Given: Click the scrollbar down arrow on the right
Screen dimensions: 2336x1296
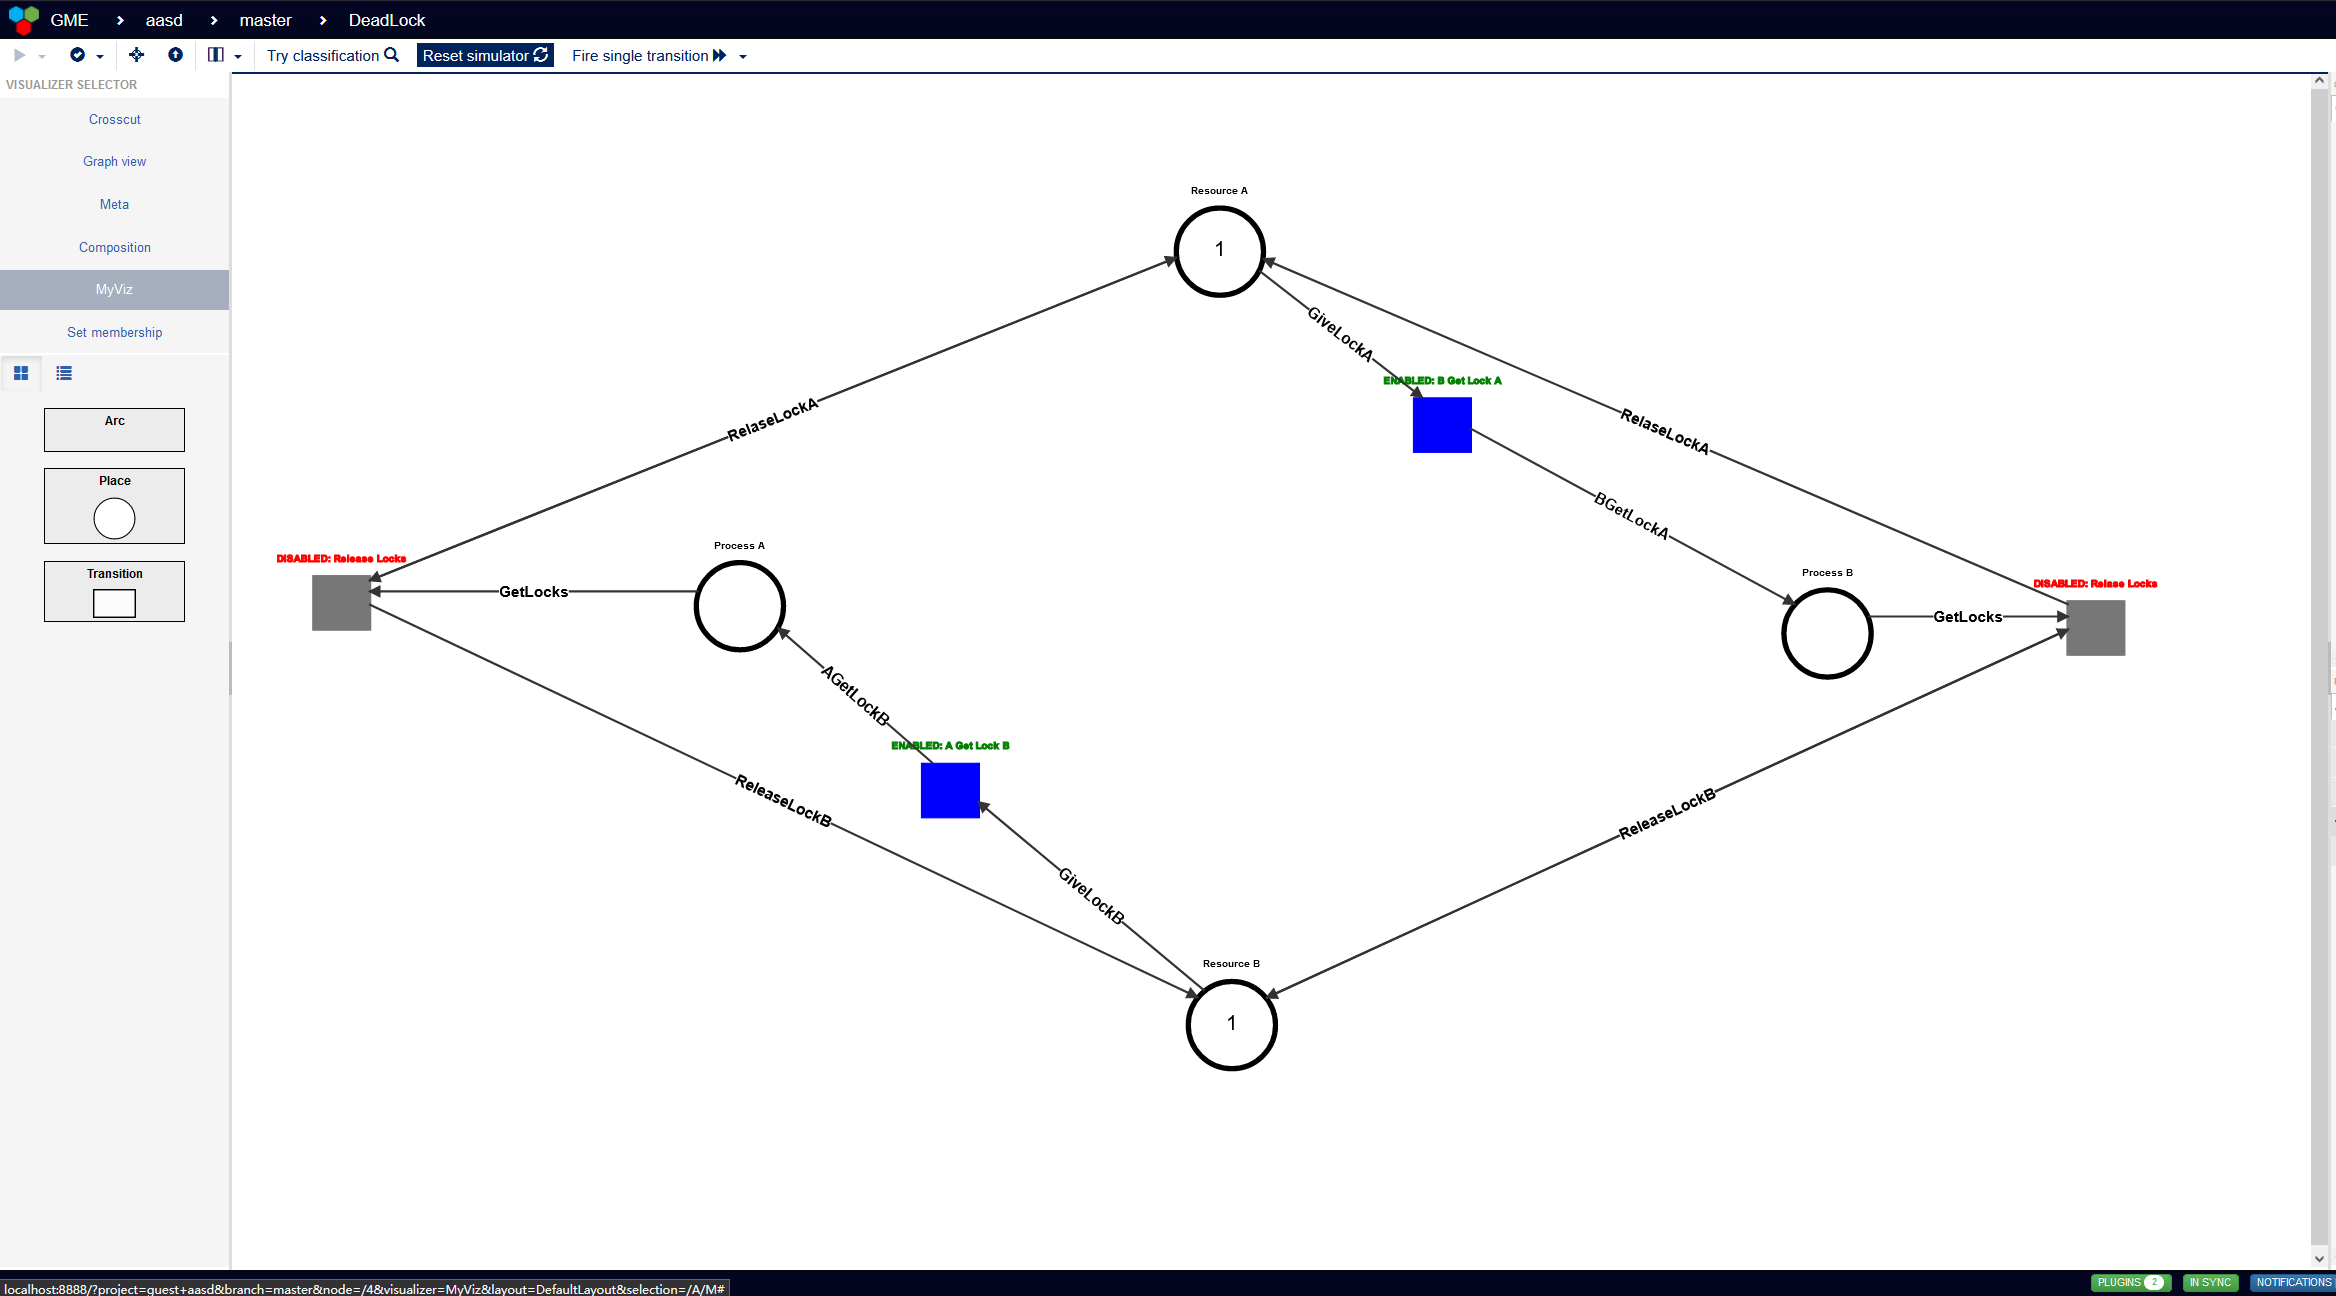Looking at the screenshot, I should tap(2318, 1258).
